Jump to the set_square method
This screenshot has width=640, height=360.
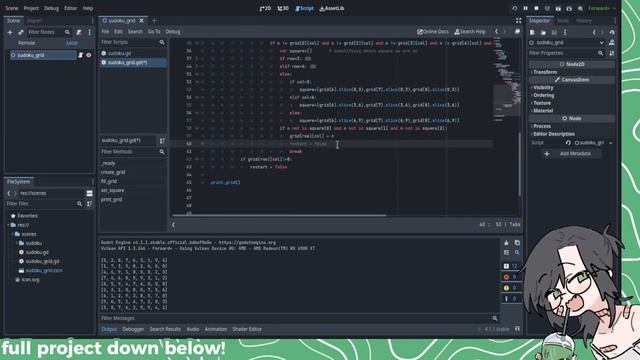113,190
